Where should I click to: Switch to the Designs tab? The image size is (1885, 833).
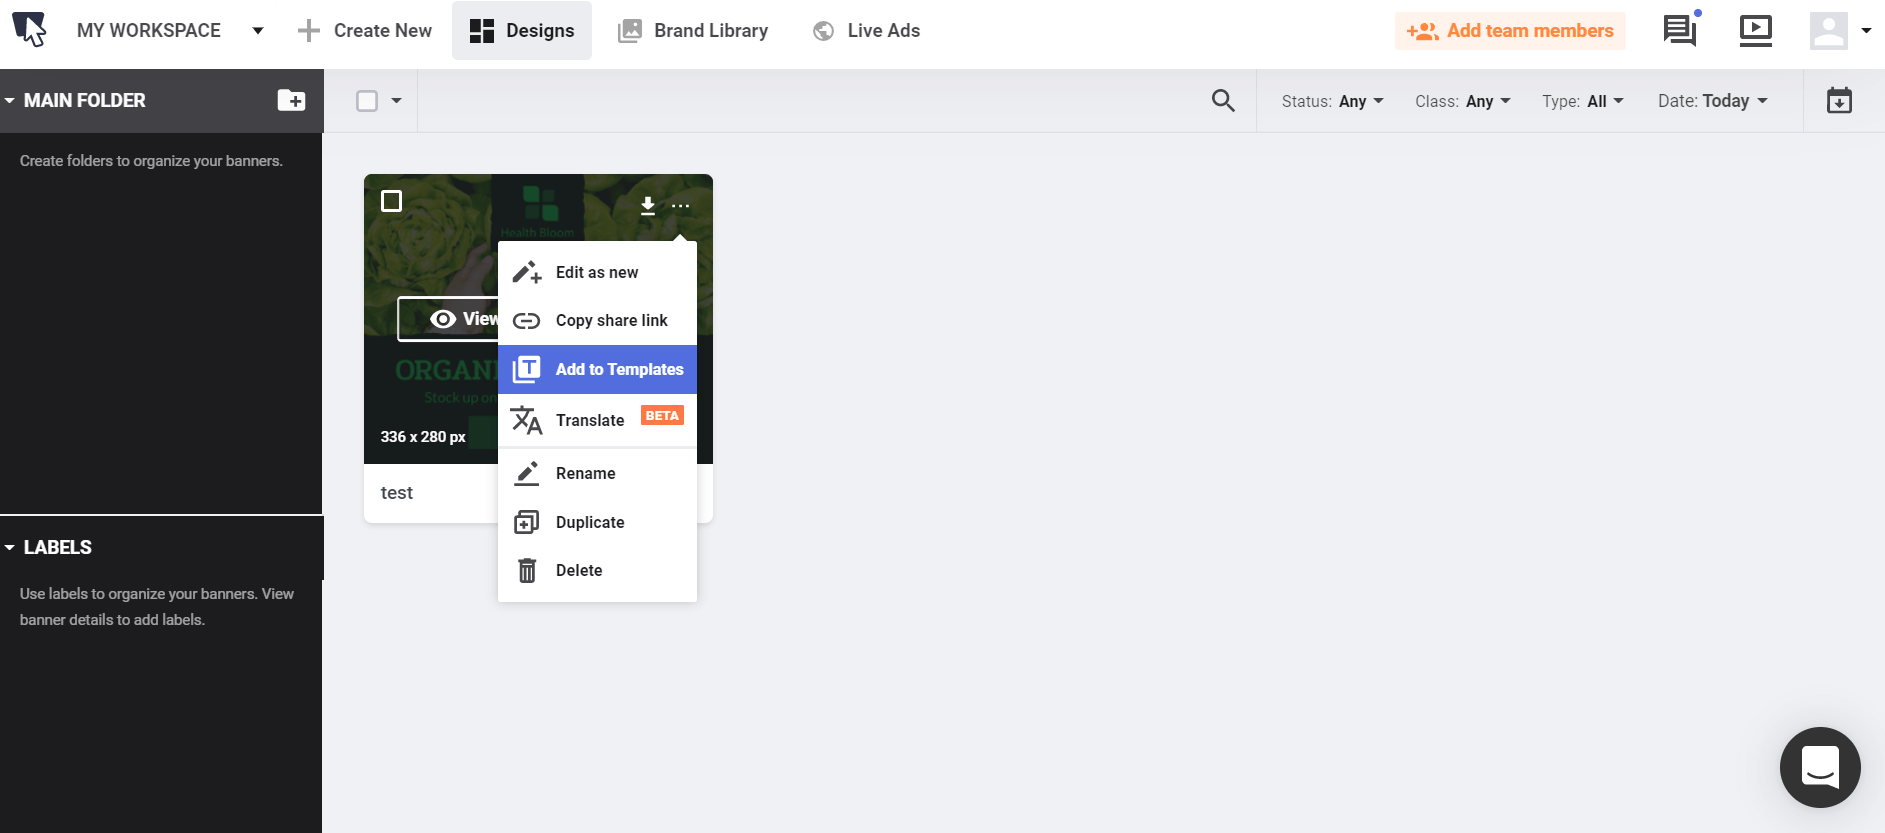click(x=522, y=31)
